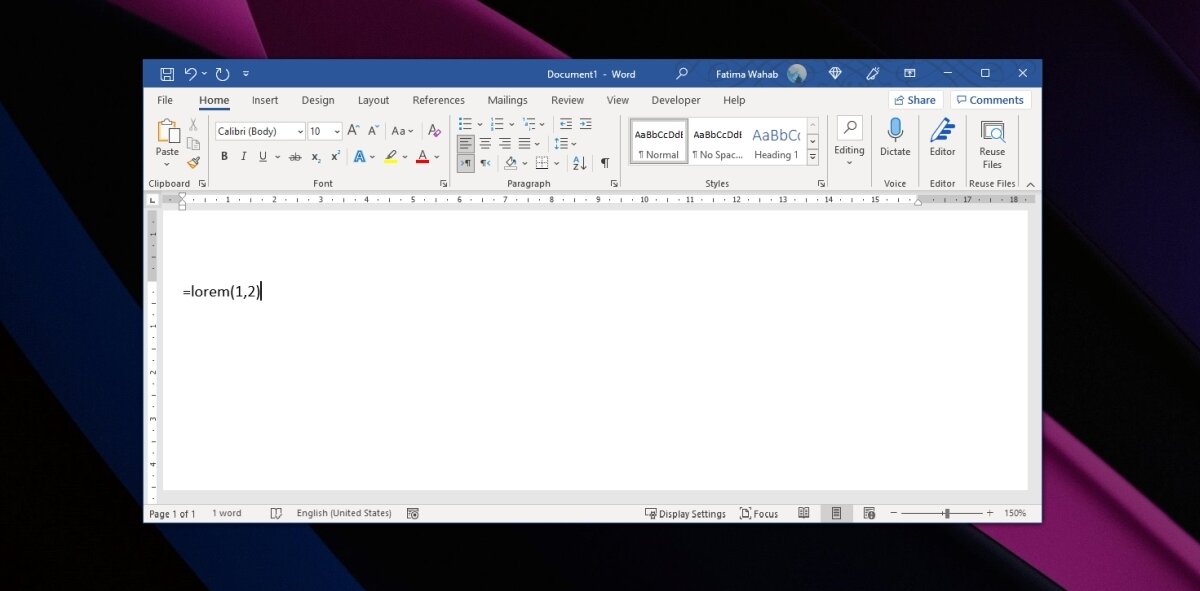
Task: Toggle italic formatting
Action: pyautogui.click(x=243, y=157)
